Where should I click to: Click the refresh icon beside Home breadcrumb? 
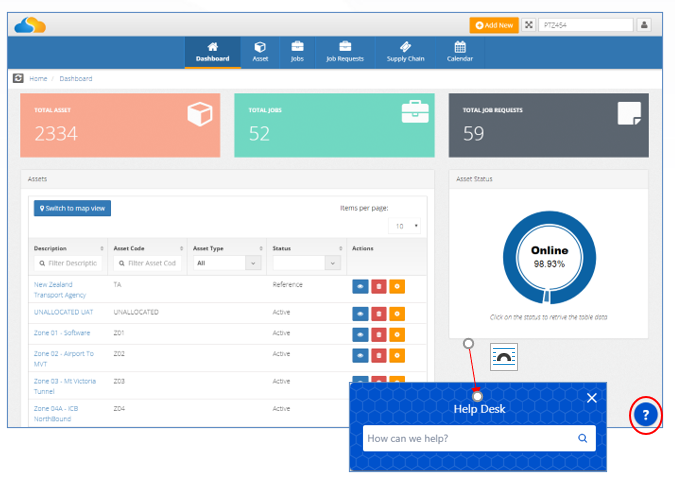(18, 78)
